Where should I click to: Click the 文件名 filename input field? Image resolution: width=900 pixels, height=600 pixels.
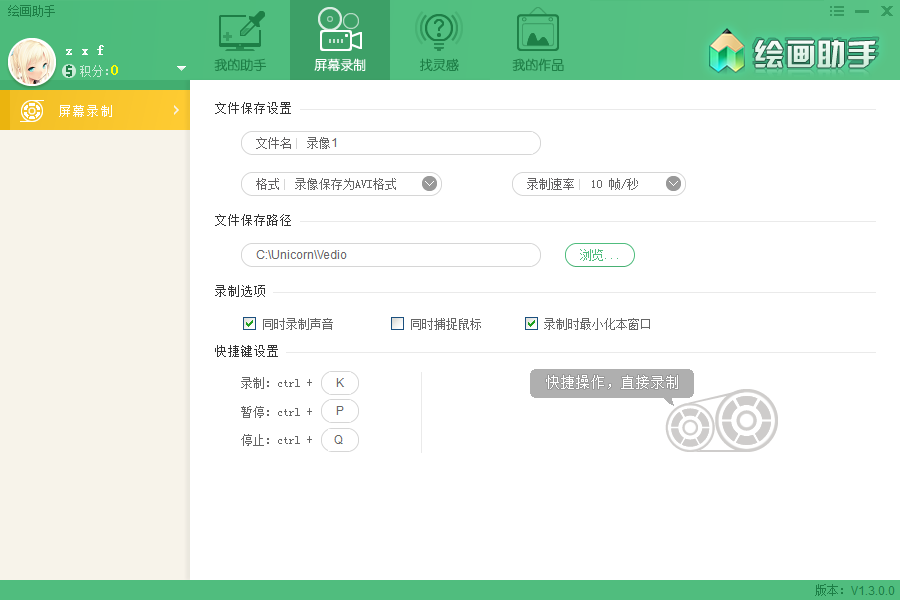coord(400,143)
